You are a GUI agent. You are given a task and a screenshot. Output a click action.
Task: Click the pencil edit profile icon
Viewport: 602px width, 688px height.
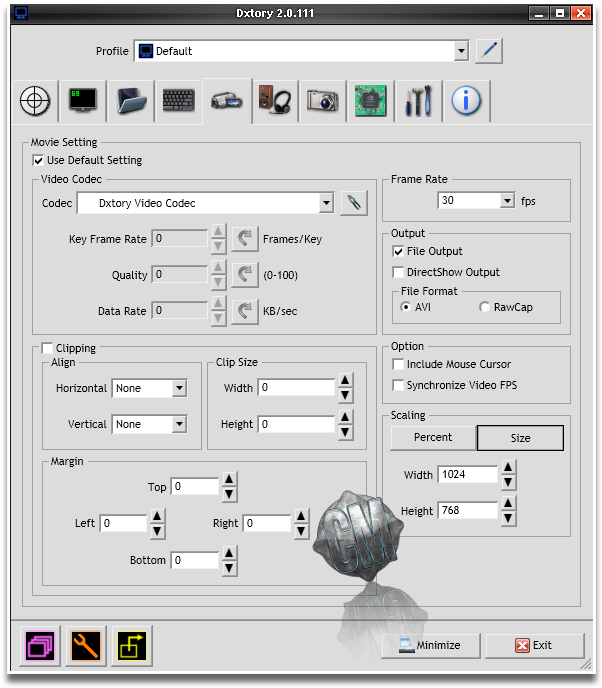pos(489,51)
